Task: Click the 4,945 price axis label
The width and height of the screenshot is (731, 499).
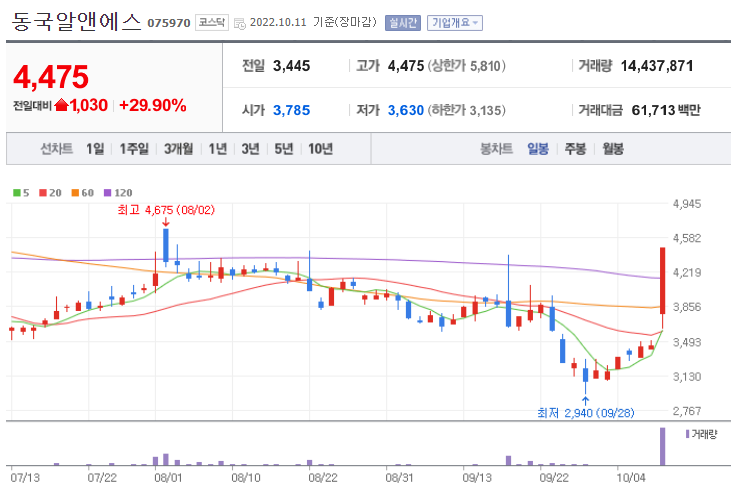Action: 687,204
